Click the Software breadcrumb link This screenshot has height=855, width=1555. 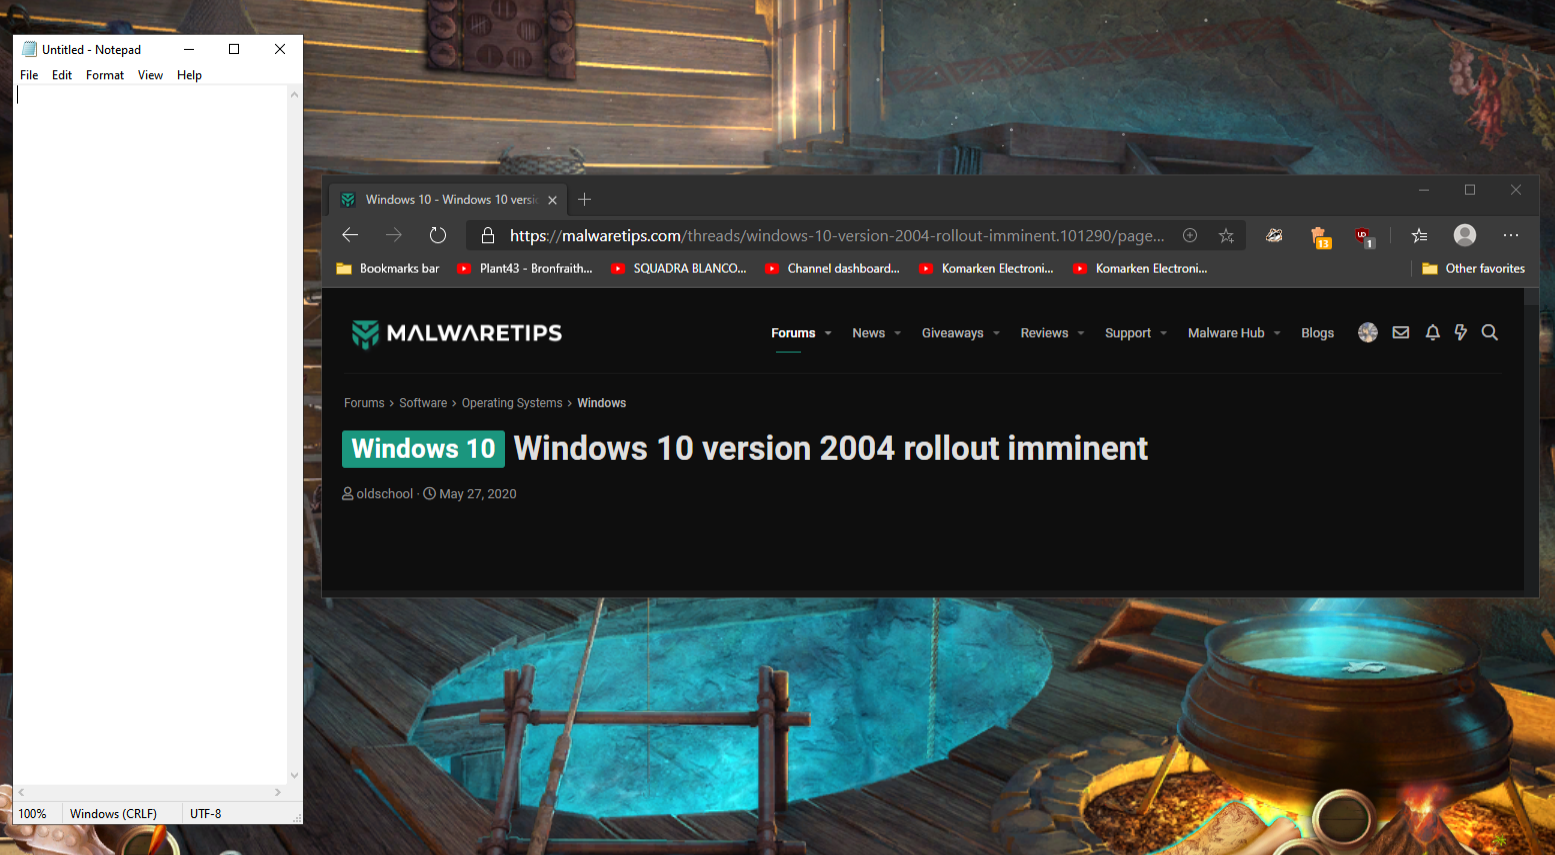coord(423,403)
